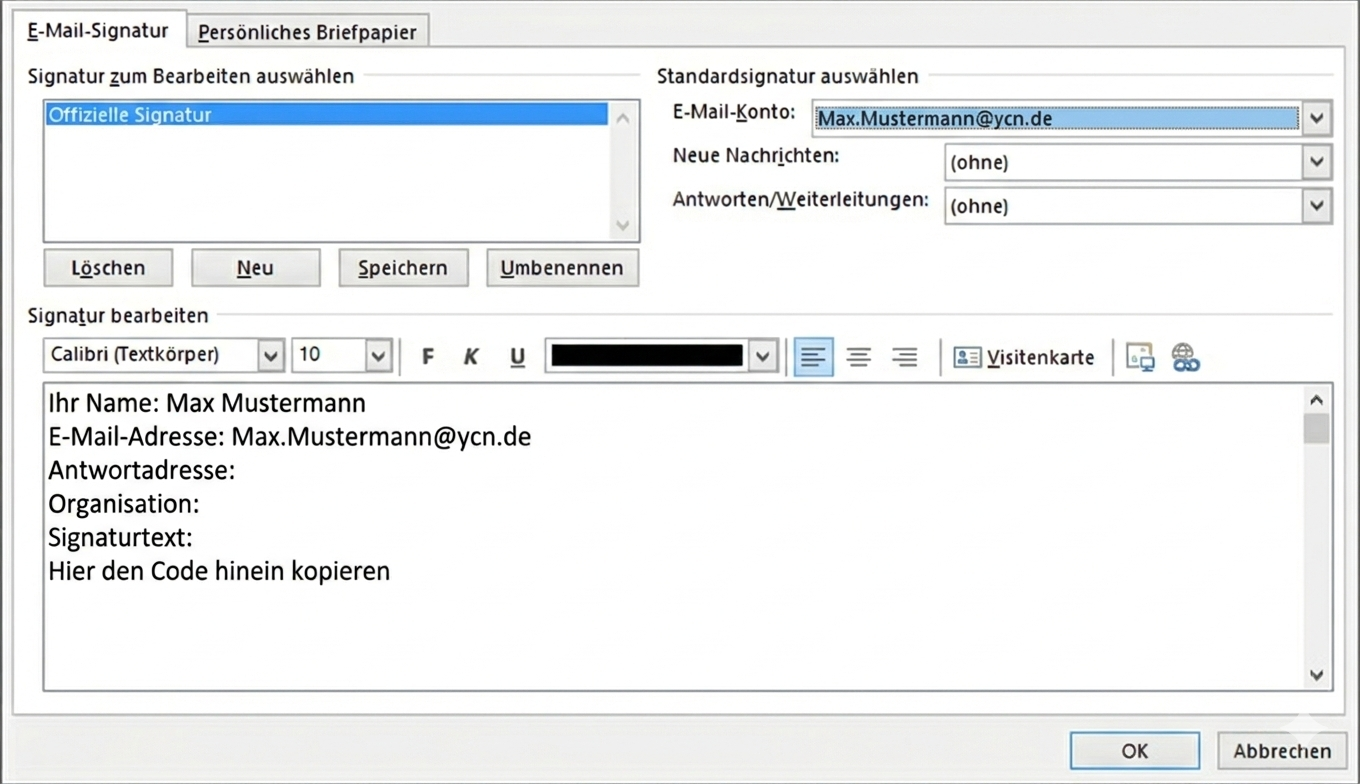Toggle italic formatting (K) button
This screenshot has height=784, width=1360.
471,357
